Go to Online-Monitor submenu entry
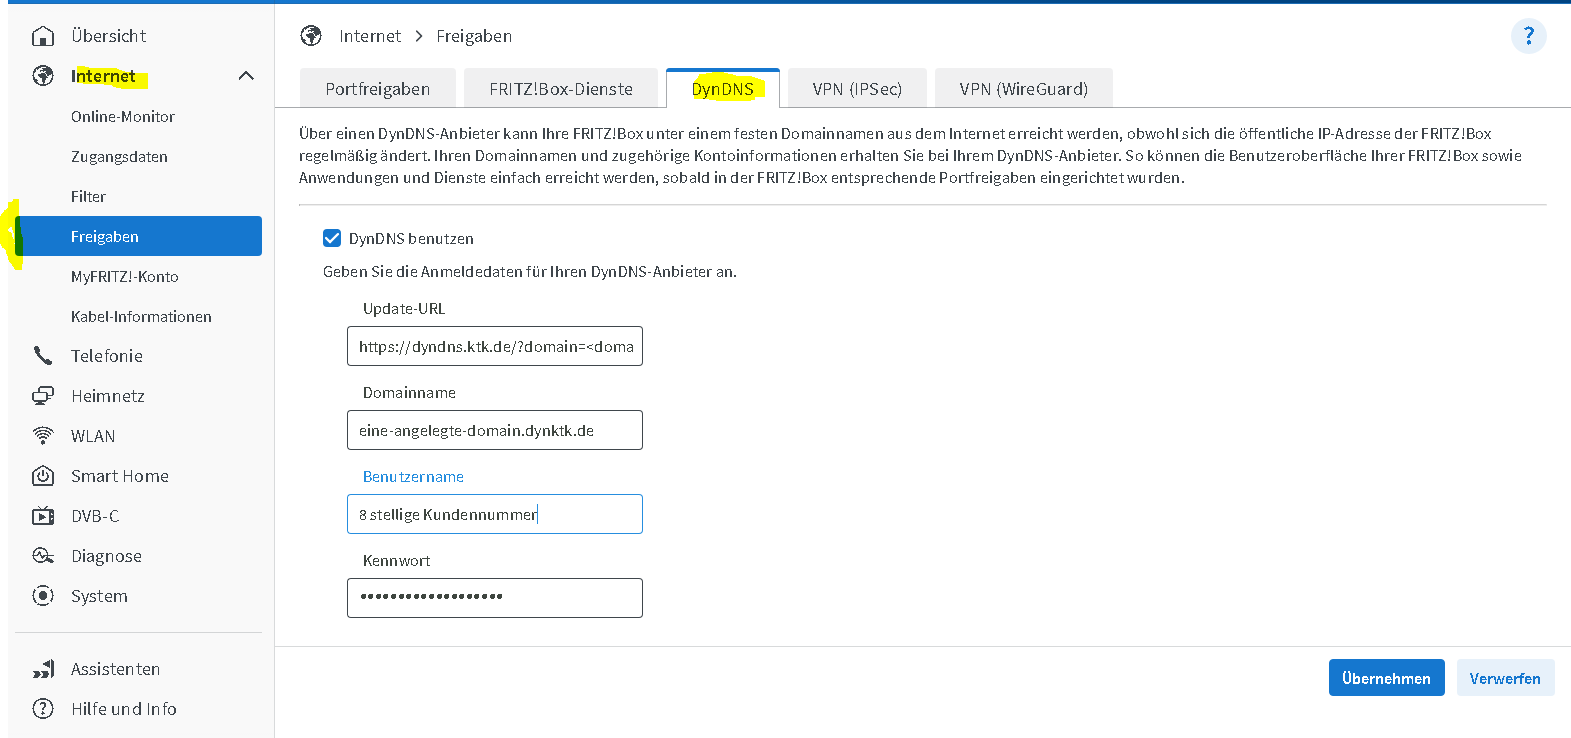The width and height of the screenshot is (1571, 738). [123, 117]
